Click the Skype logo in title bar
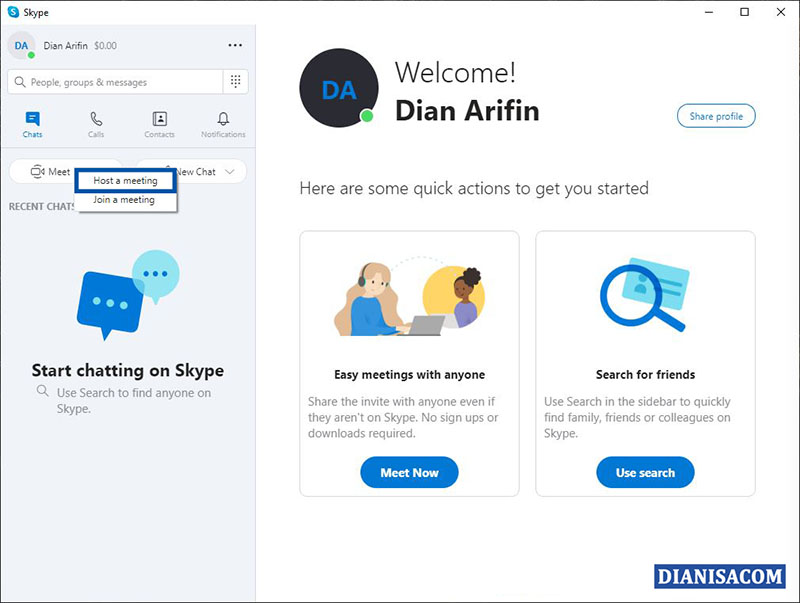Screen dimensions: 800x603 pos(13,12)
